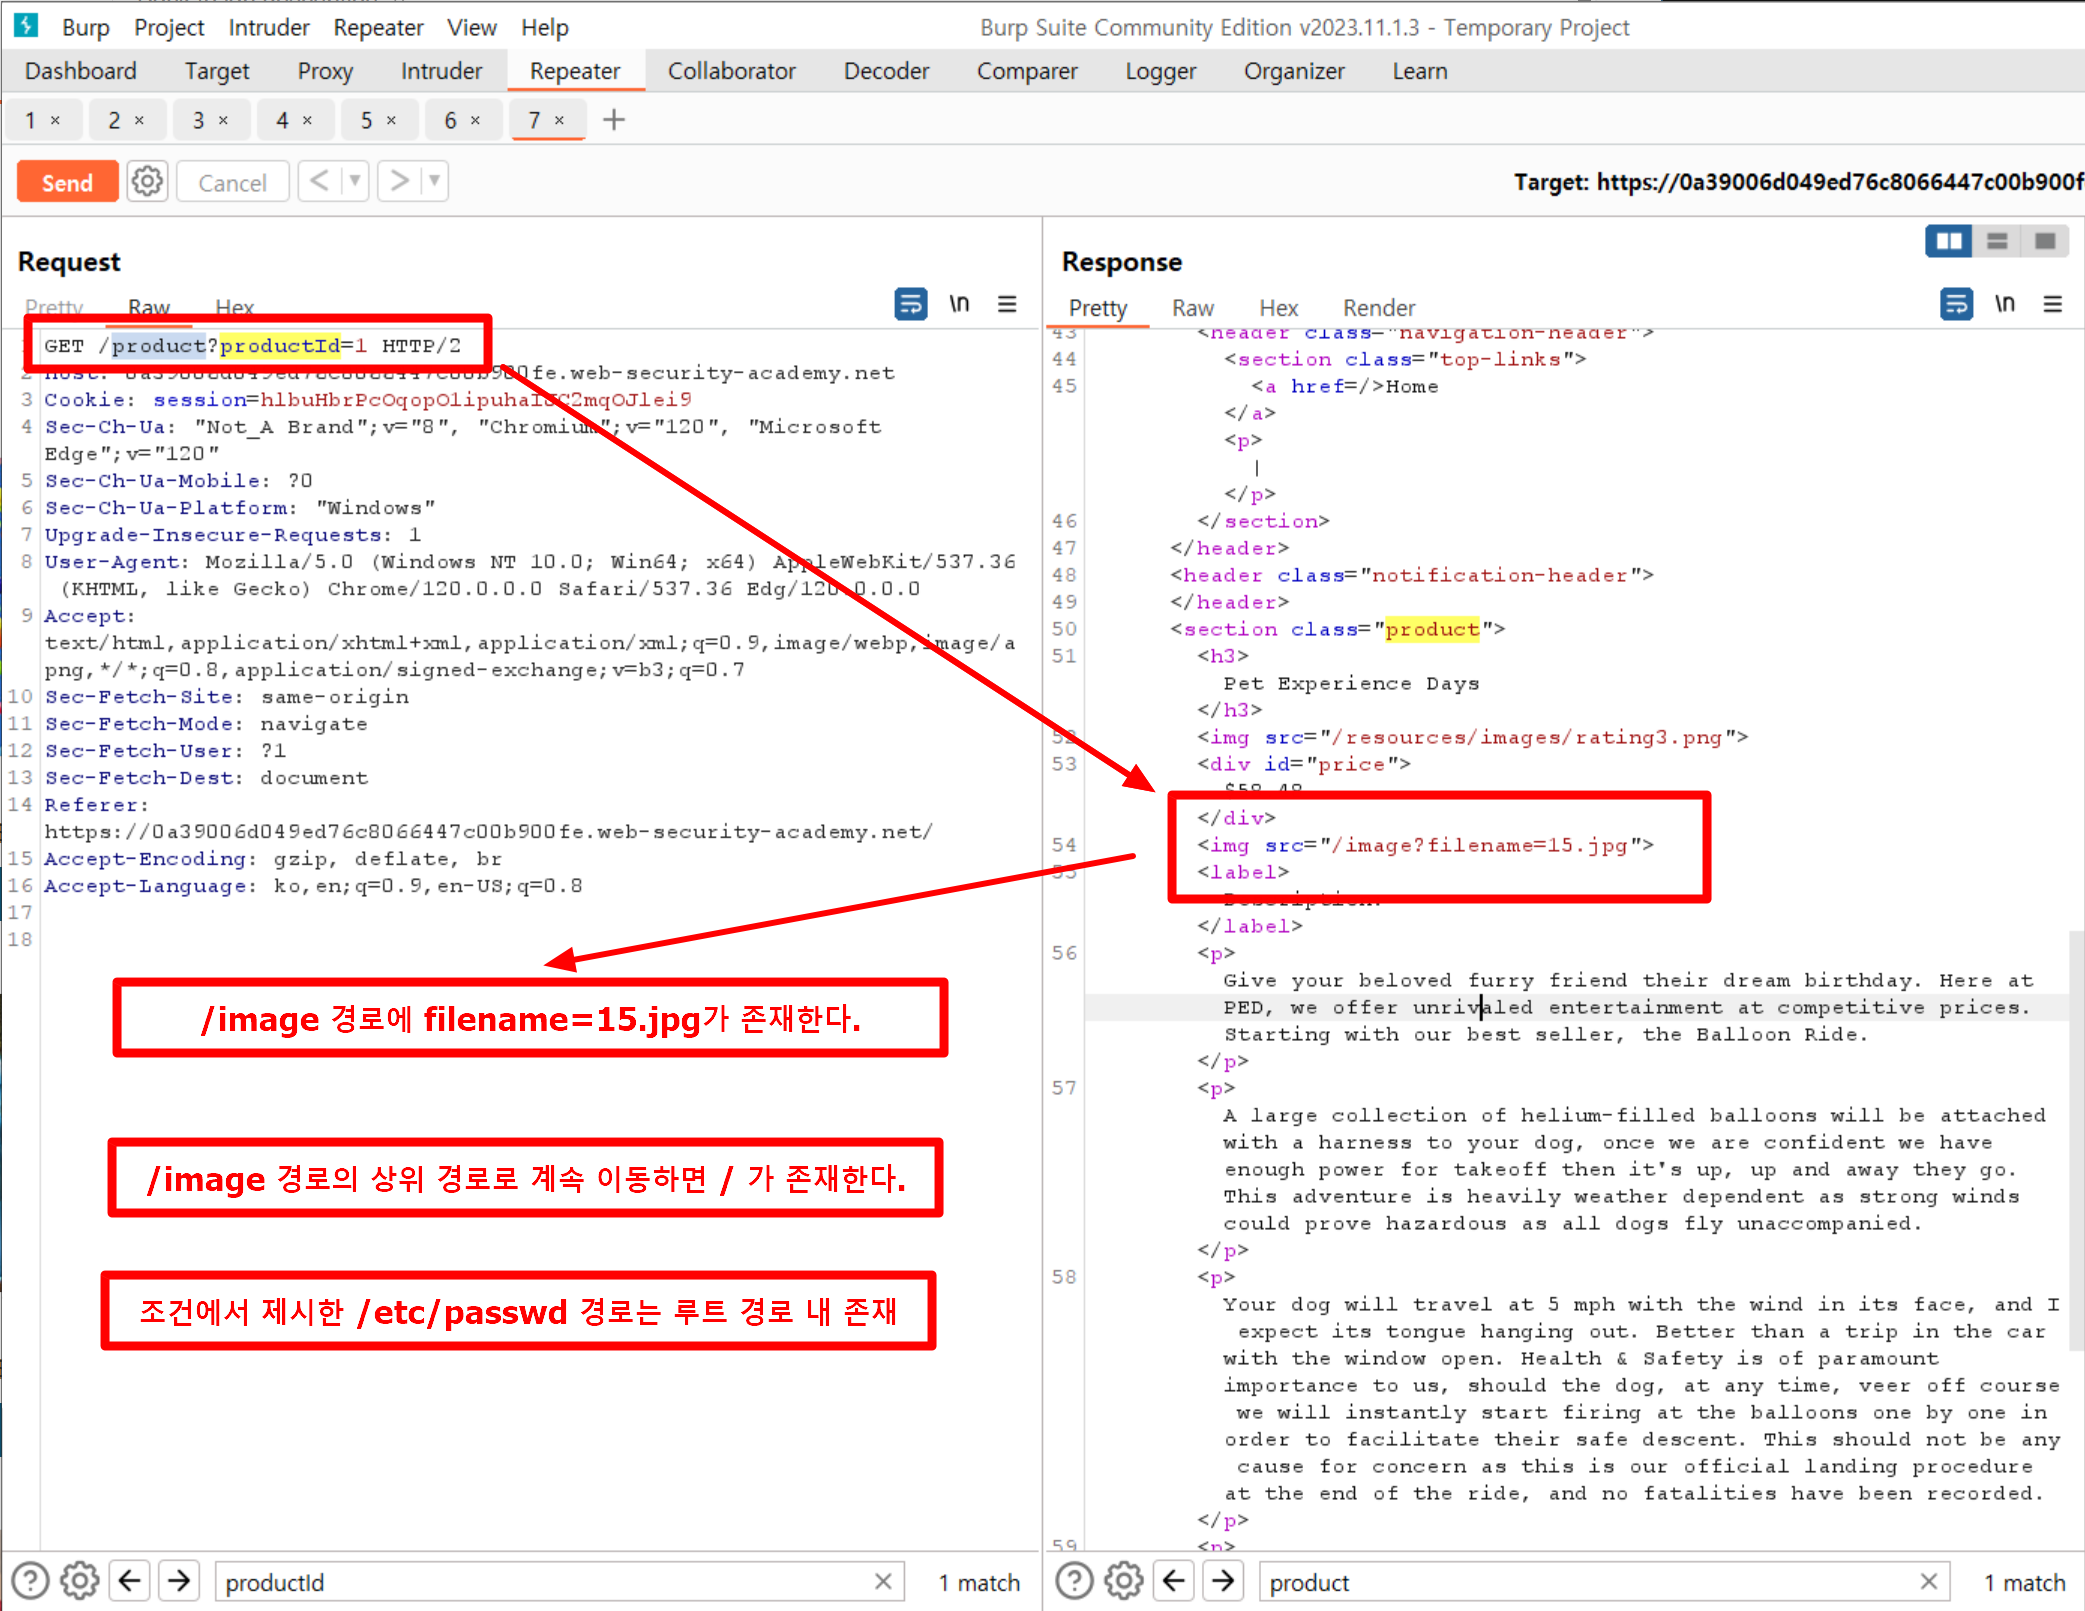Open Repeater request settings gear icon
Viewport: 2085px width, 1611px height.
pyautogui.click(x=147, y=182)
